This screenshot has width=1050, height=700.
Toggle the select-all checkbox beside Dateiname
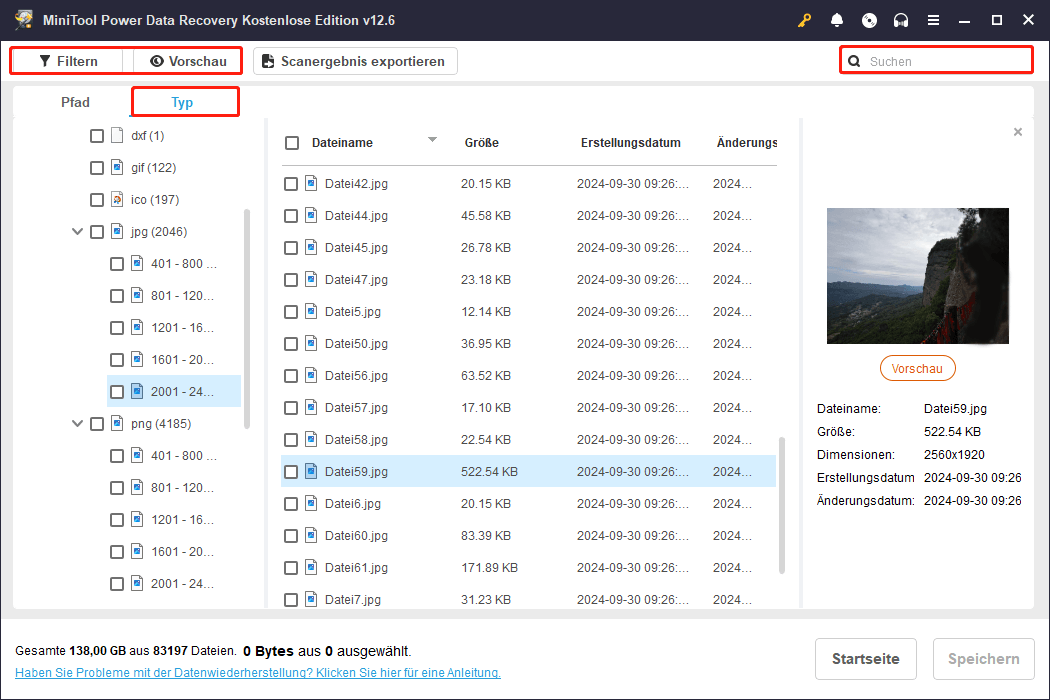(292, 143)
